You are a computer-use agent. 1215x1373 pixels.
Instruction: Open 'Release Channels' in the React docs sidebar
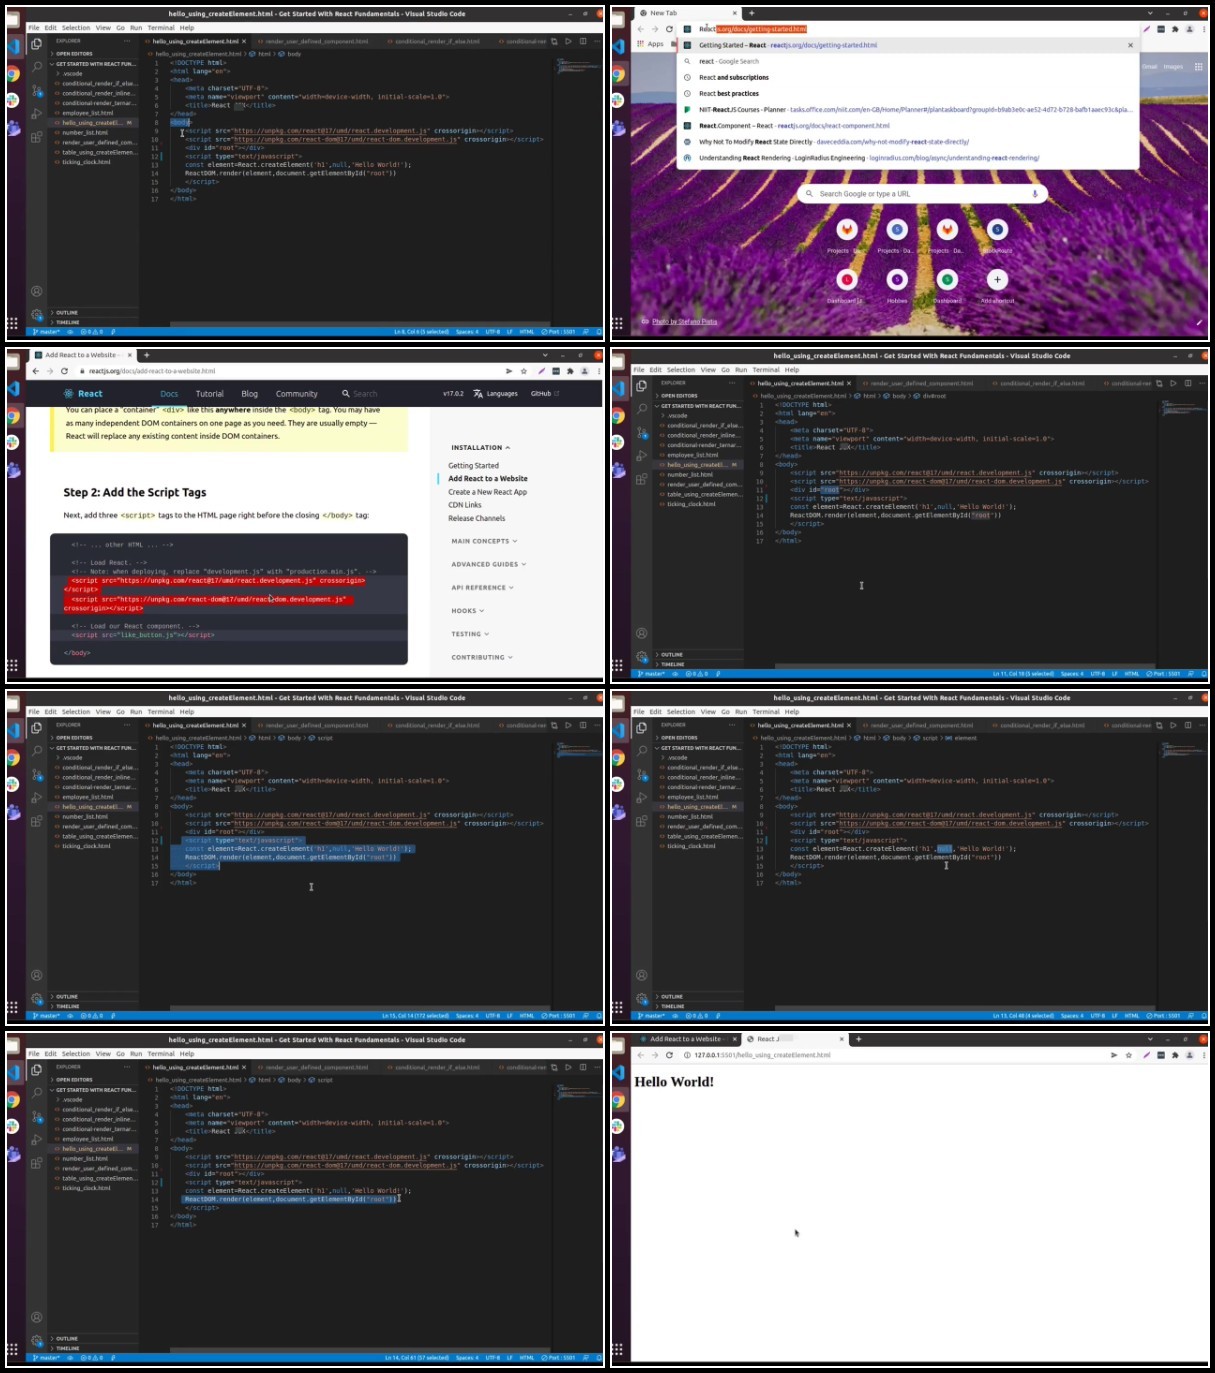coord(477,518)
